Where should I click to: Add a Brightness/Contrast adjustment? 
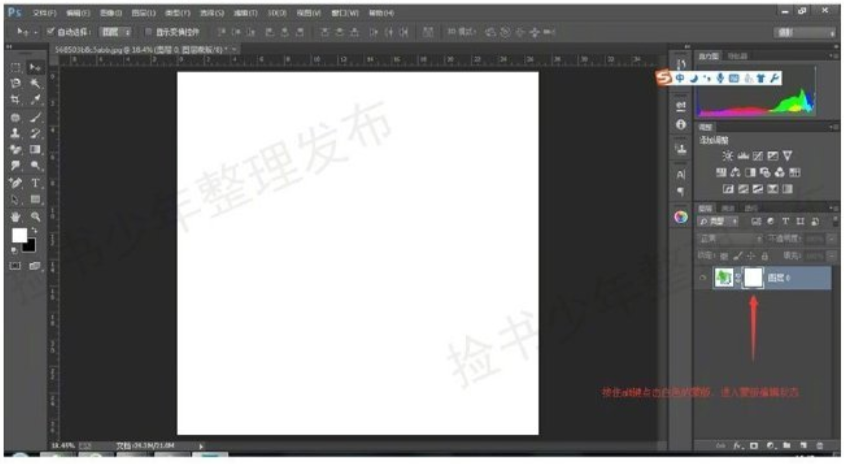[x=728, y=156]
